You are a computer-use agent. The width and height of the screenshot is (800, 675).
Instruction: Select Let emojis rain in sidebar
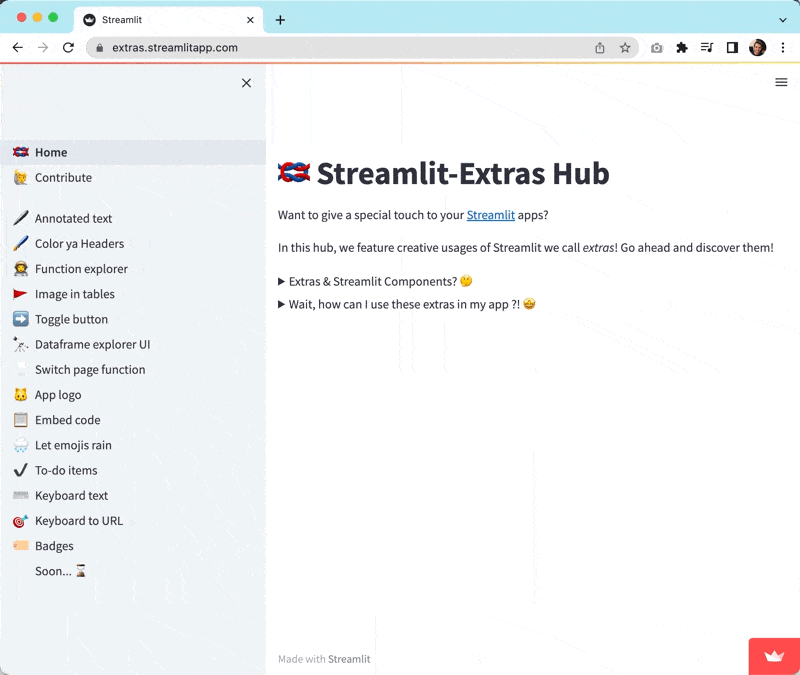[x=133, y=445]
